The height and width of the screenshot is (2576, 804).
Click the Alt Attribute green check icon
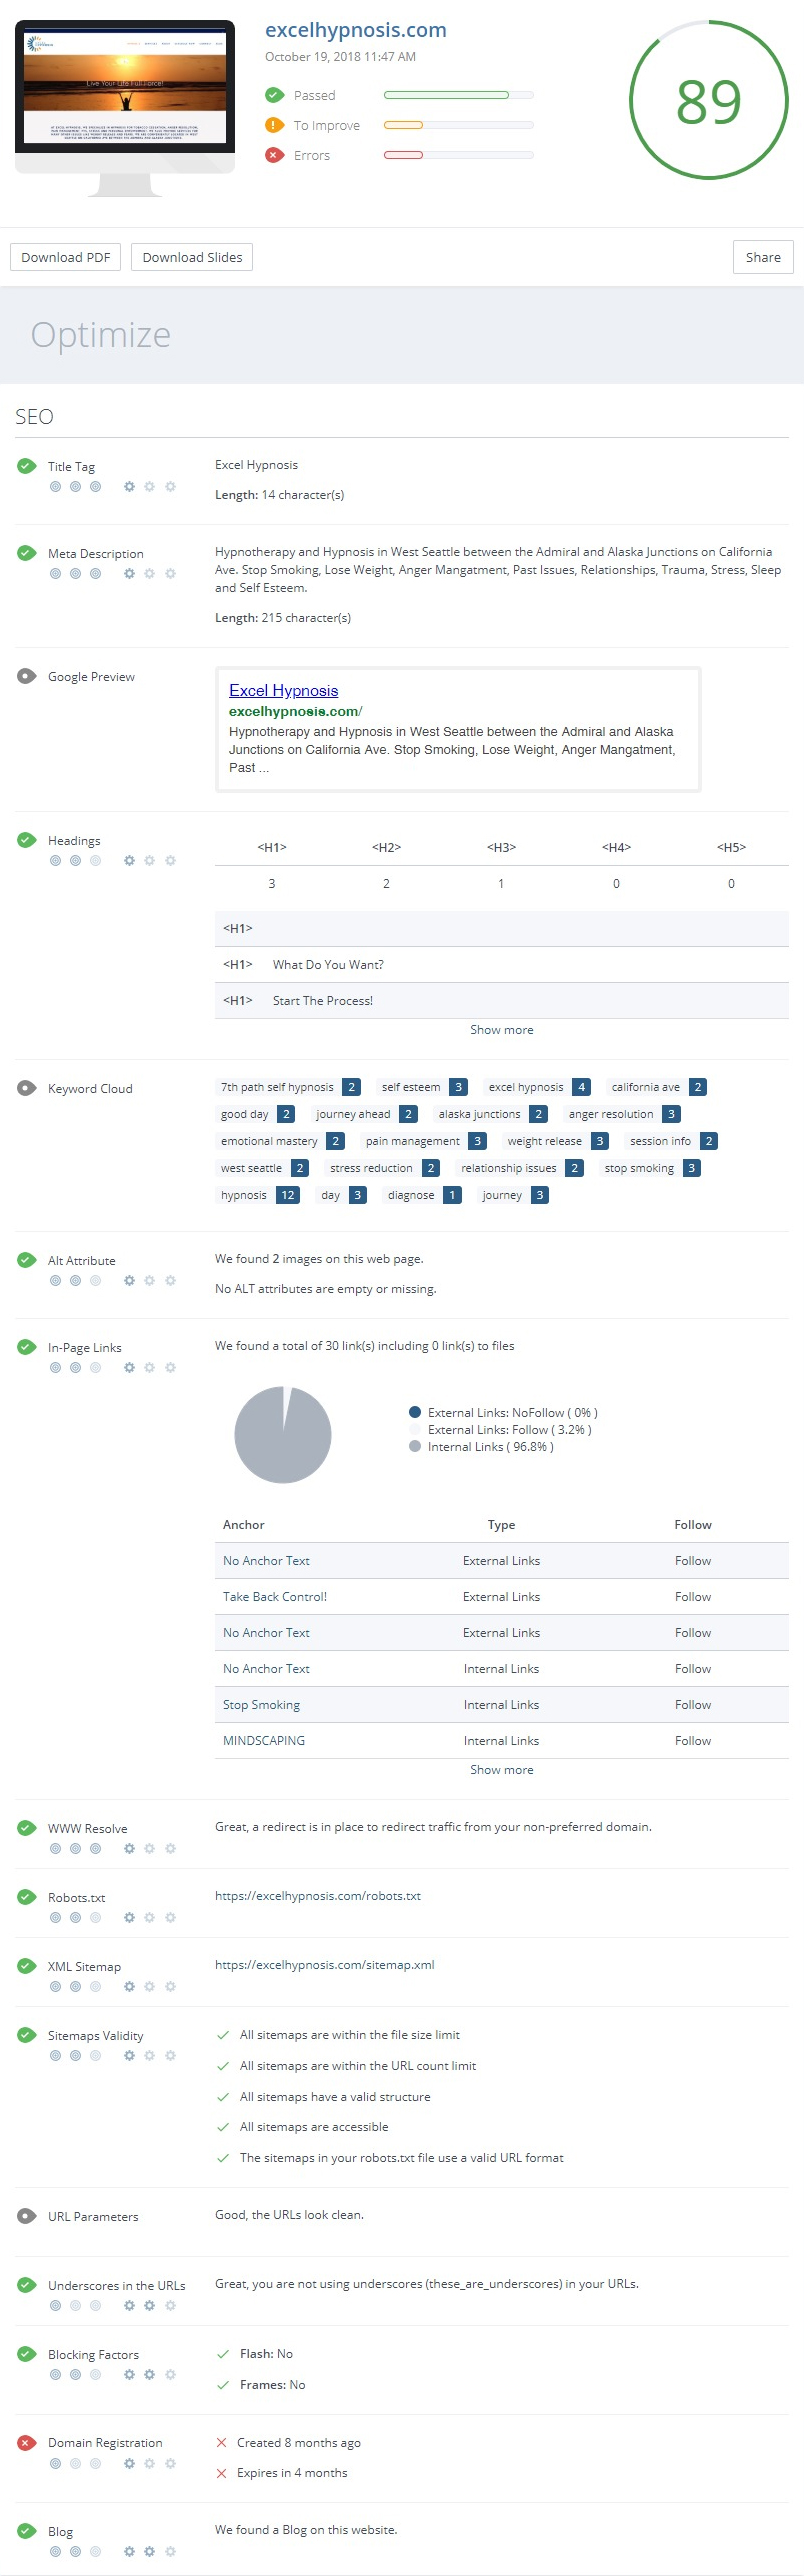tap(27, 1260)
